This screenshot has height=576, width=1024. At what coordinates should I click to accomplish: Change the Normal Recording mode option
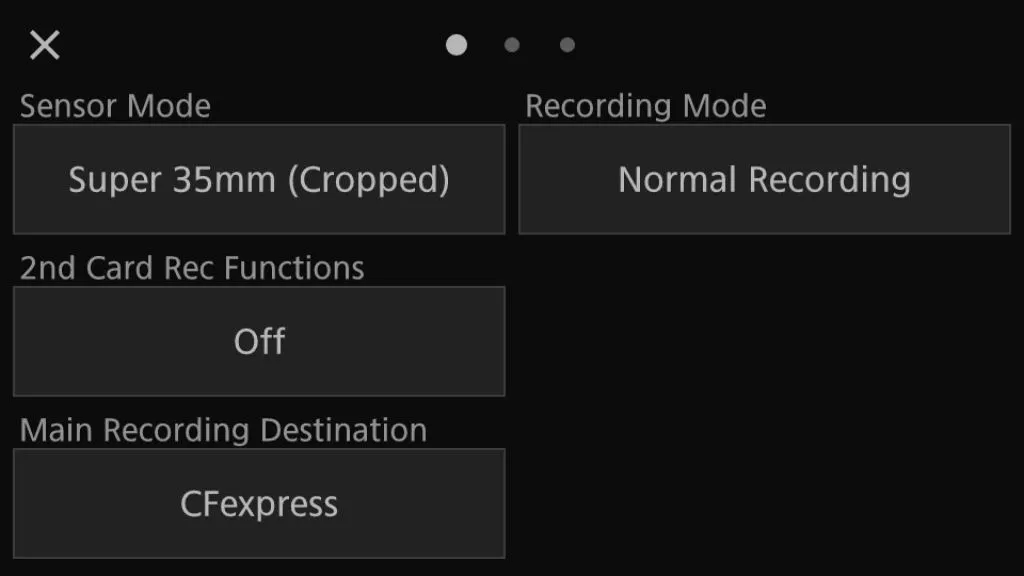coord(764,180)
